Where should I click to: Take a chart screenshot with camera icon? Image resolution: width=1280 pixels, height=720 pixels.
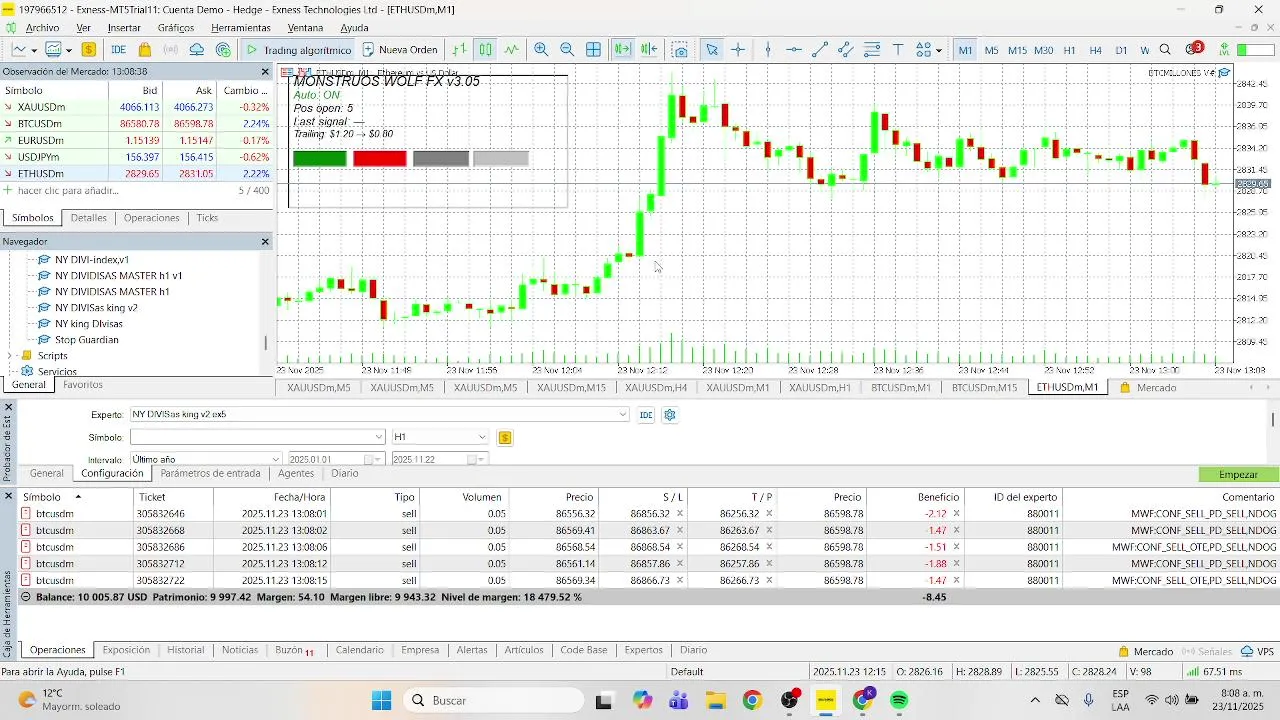point(681,49)
